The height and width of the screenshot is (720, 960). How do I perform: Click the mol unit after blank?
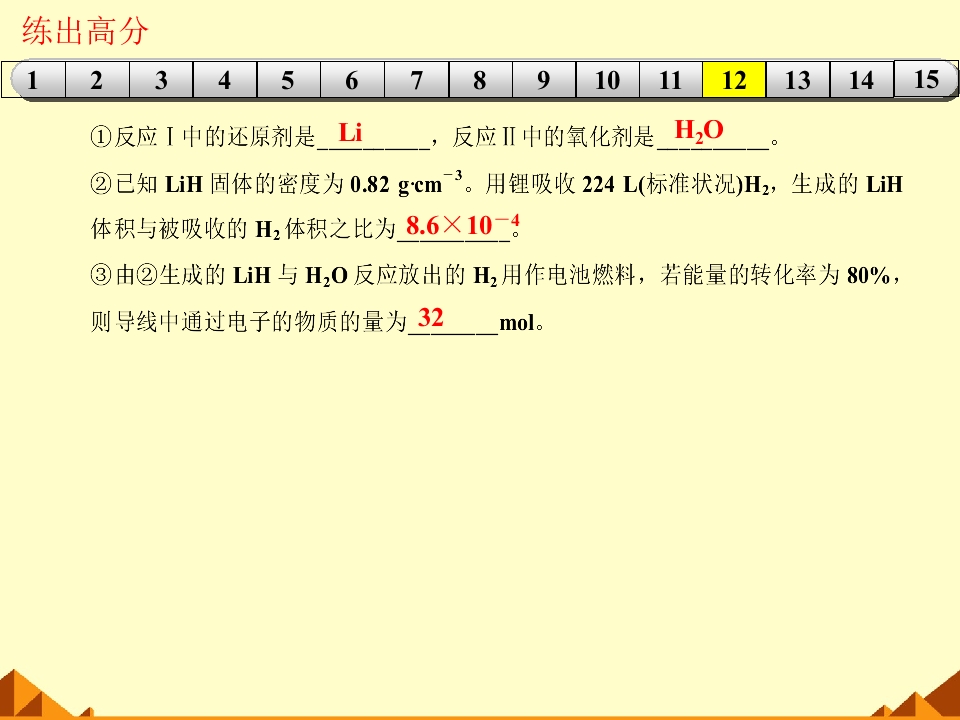tap(517, 323)
